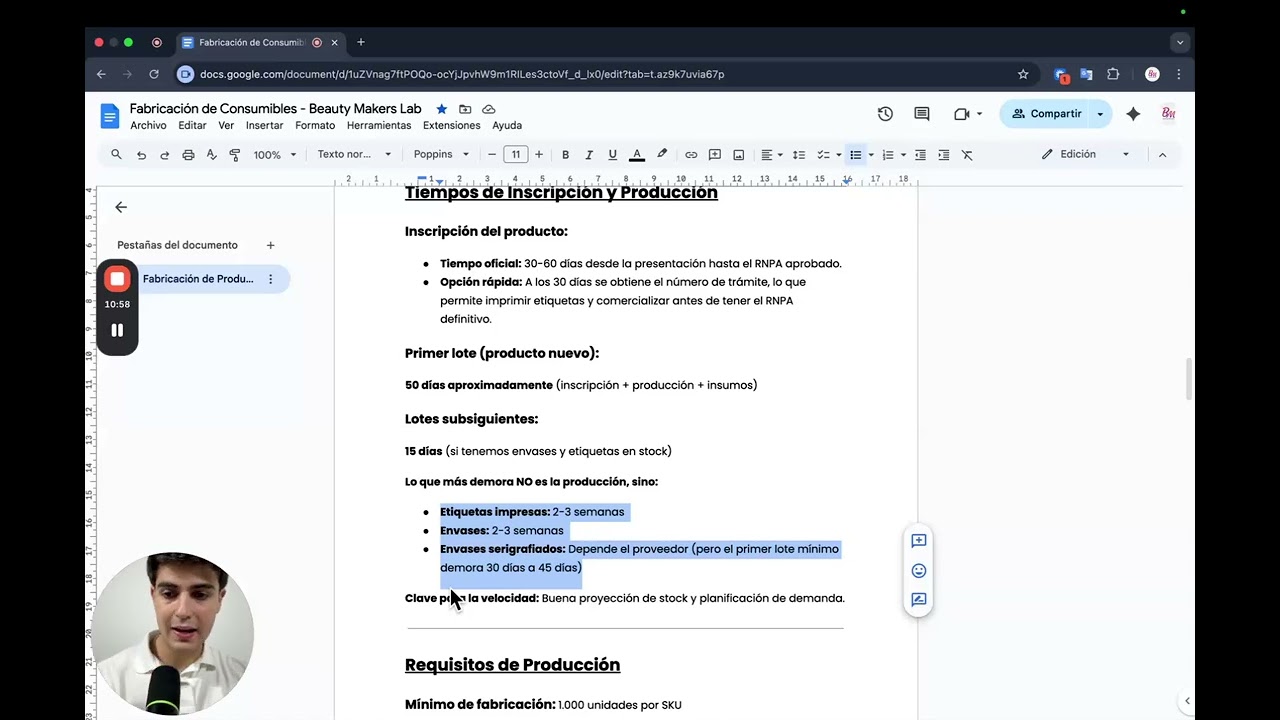Undo the last edit

[x=141, y=155]
